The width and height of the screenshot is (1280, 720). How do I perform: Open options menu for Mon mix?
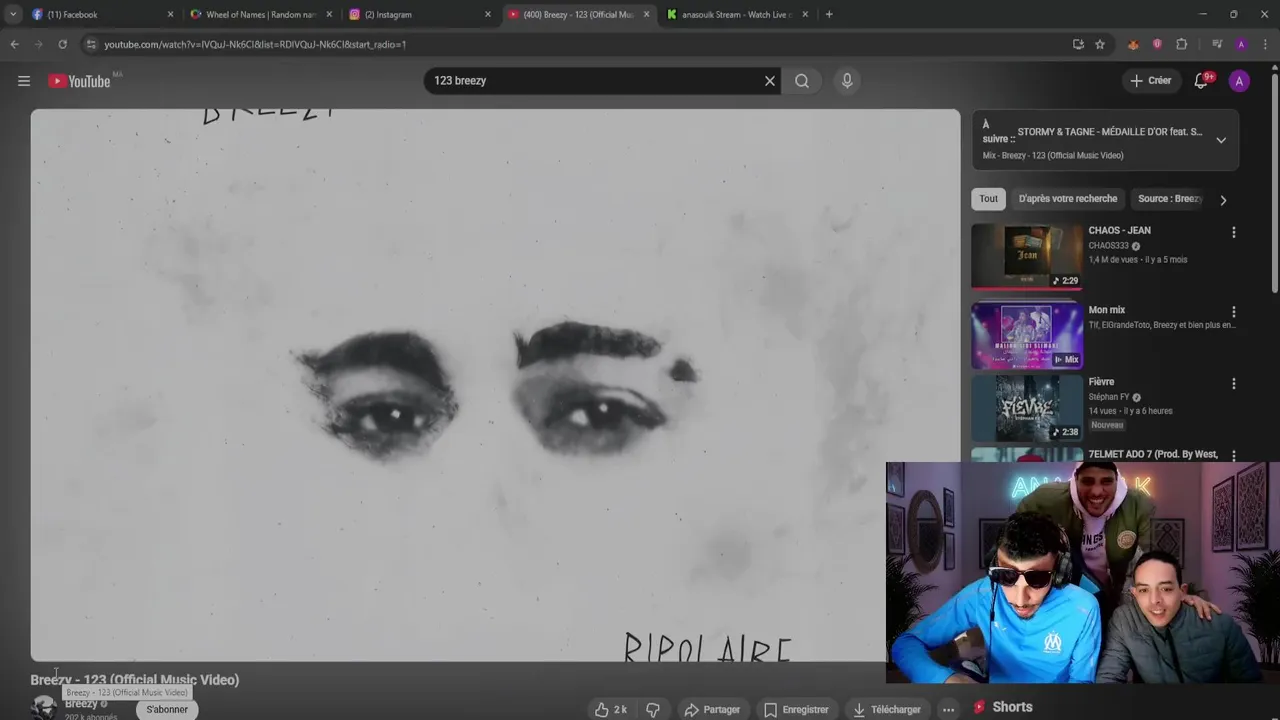(1233, 312)
